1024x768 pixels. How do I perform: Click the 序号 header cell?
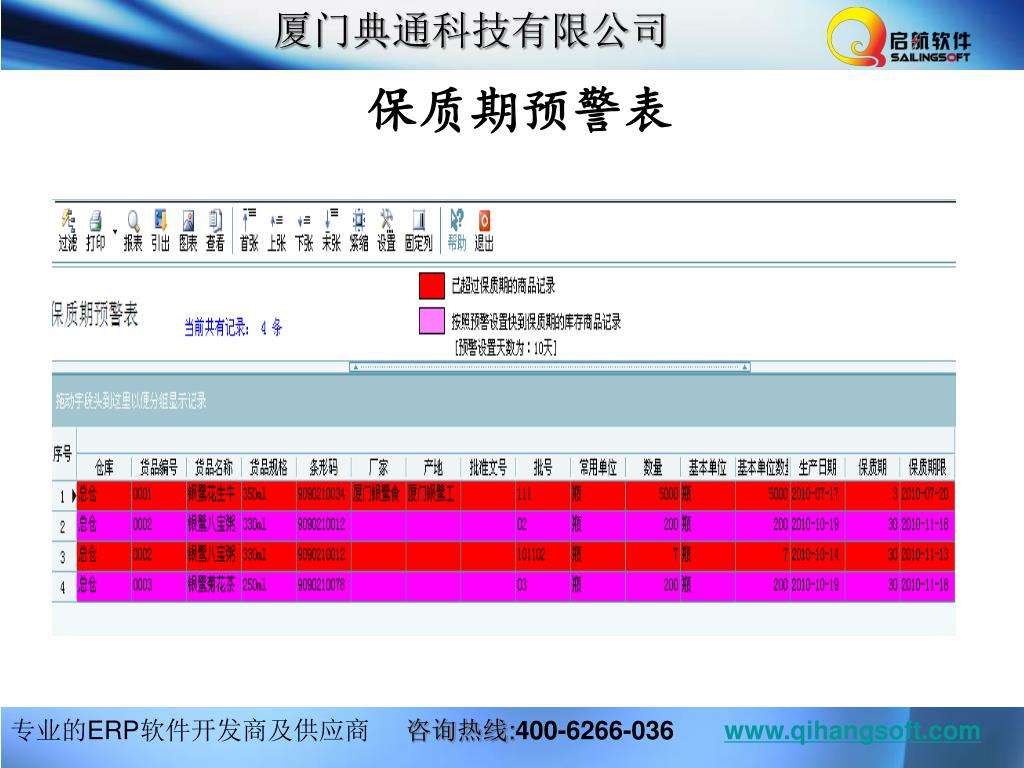(x=64, y=453)
